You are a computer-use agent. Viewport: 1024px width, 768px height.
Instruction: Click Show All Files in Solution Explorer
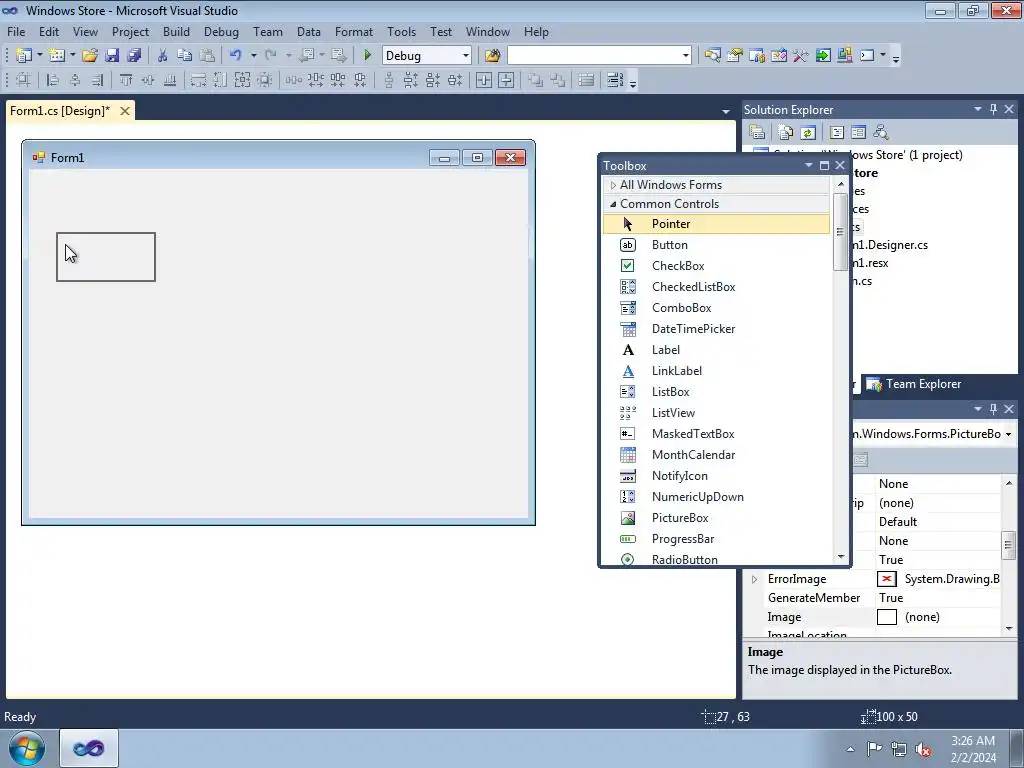[786, 133]
